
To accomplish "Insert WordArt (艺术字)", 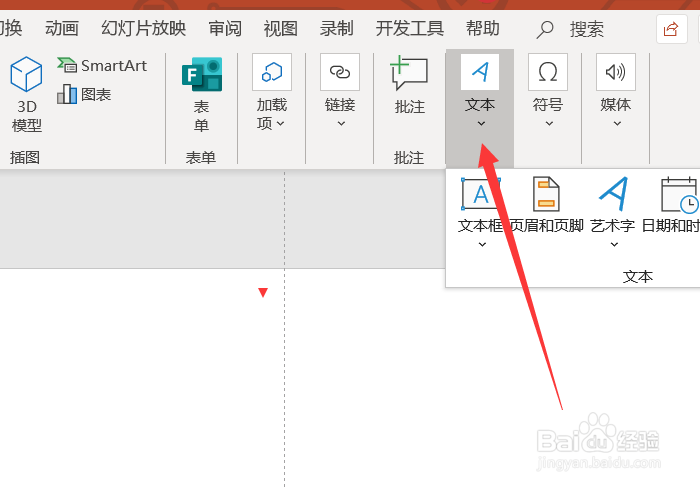I will 613,205.
